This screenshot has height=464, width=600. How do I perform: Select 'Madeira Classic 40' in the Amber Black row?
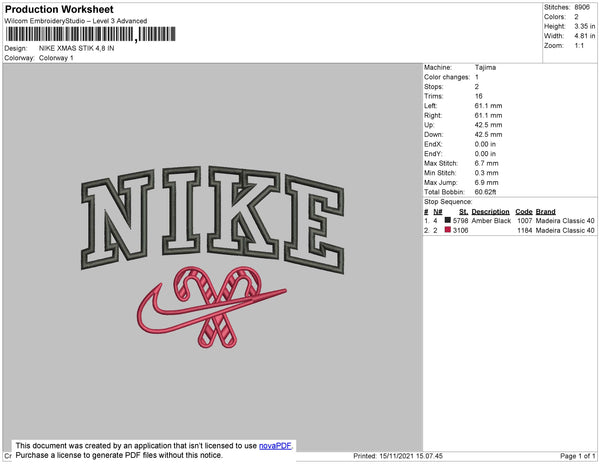tap(565, 221)
